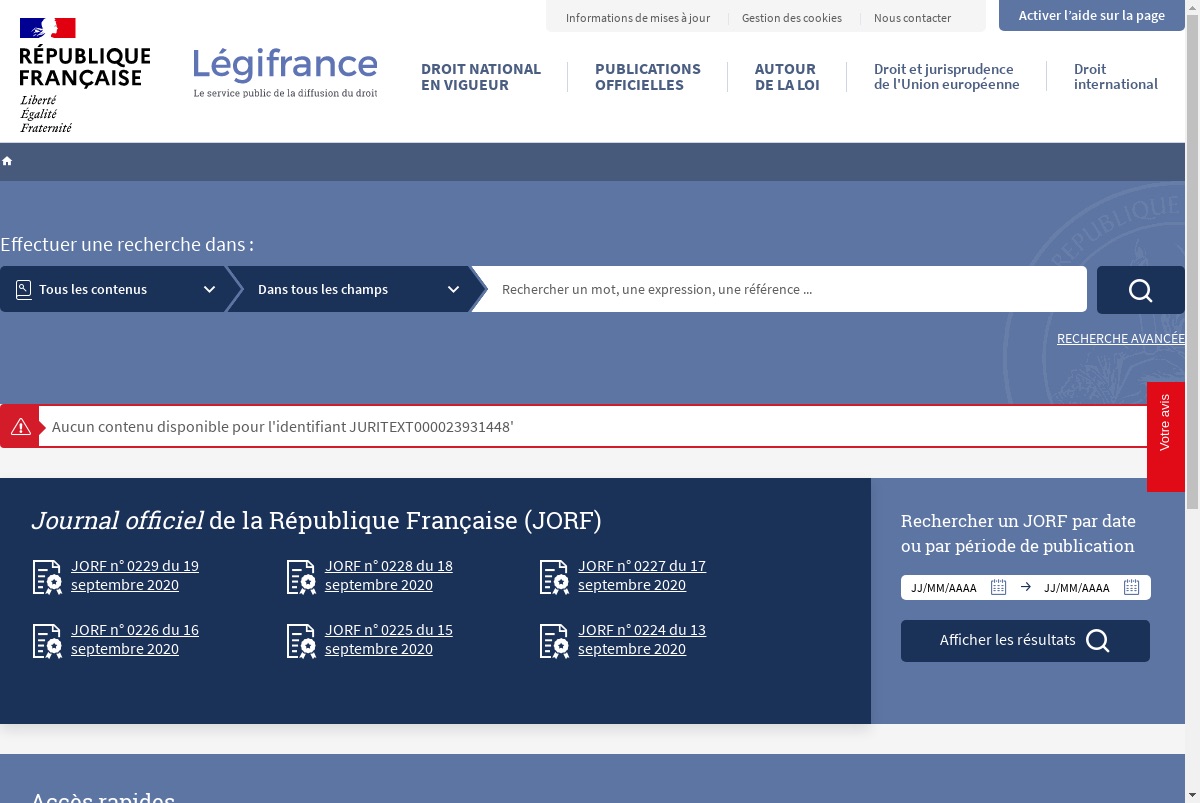
Task: Click the document icon beside JORF n° 0224
Action: (554, 641)
